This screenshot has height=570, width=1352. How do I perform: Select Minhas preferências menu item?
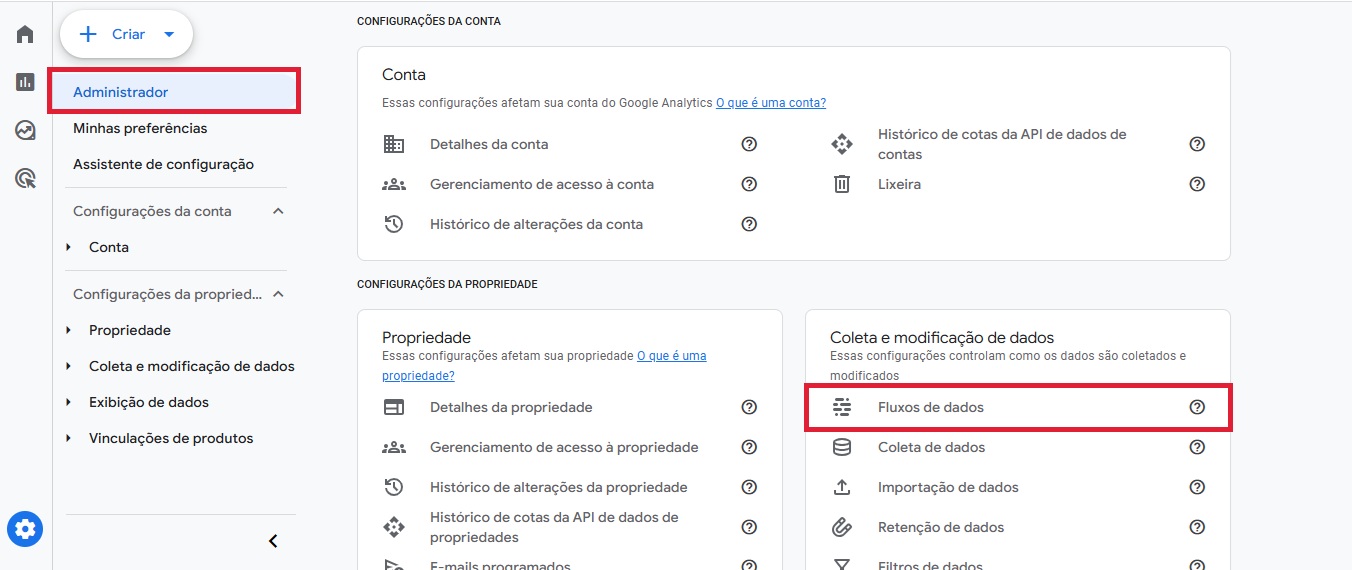140,128
